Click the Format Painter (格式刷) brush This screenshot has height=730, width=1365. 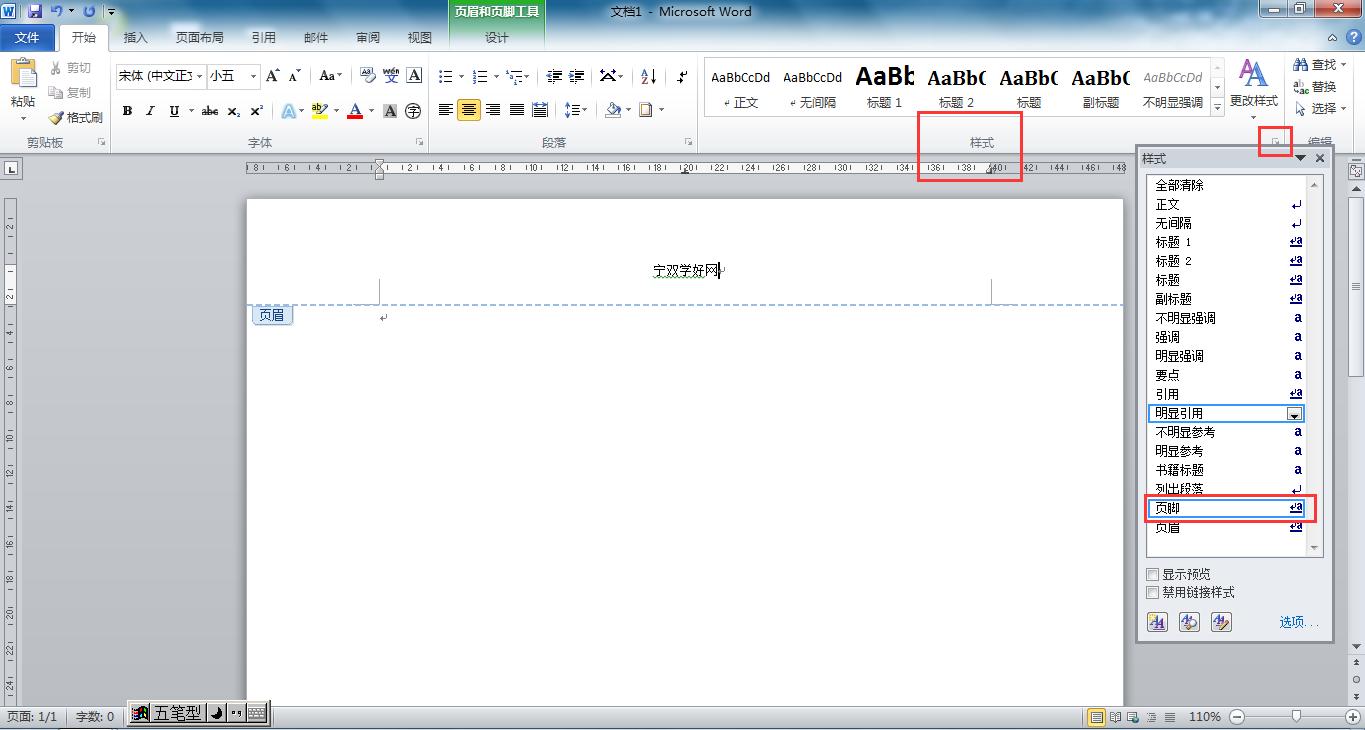pyautogui.click(x=57, y=118)
